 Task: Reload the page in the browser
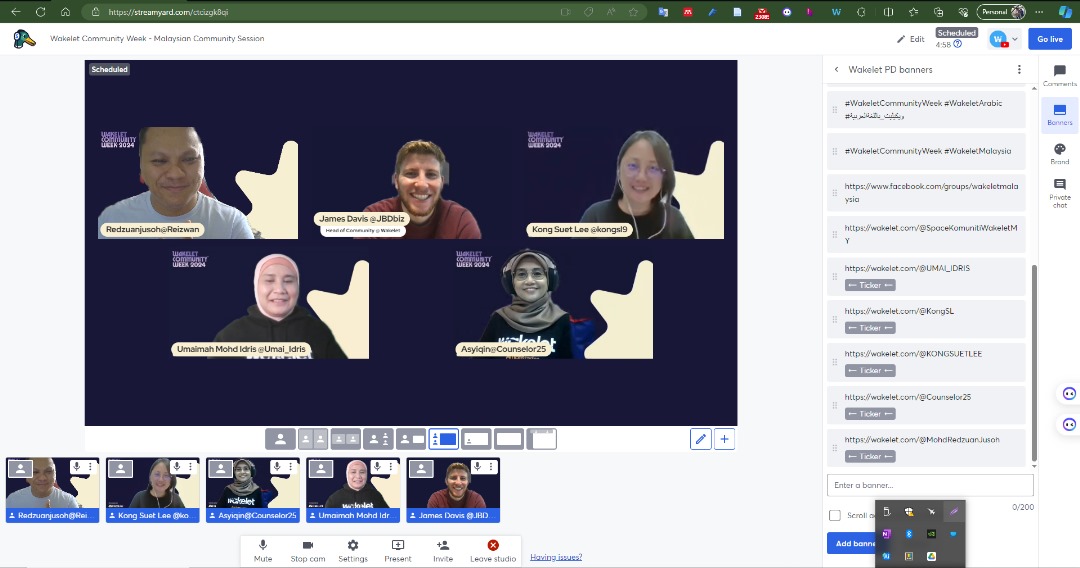41,12
